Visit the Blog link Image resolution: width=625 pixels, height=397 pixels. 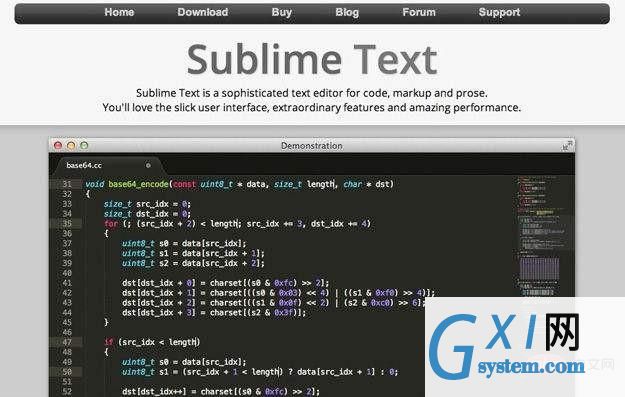pos(347,12)
